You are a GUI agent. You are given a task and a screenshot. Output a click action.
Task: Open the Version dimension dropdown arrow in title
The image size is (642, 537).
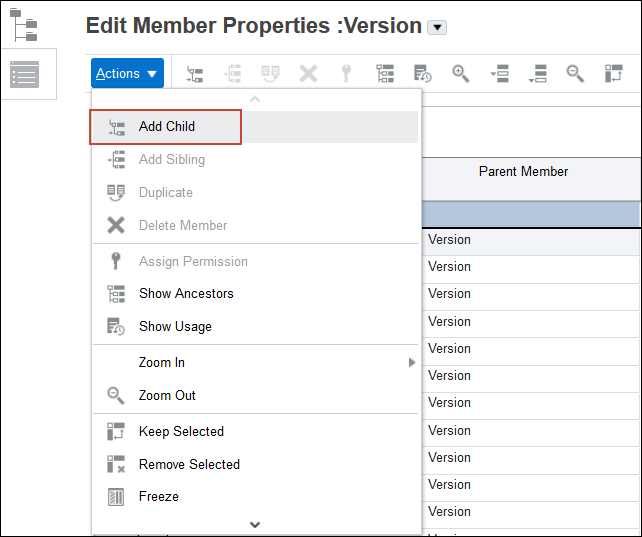pos(437,27)
